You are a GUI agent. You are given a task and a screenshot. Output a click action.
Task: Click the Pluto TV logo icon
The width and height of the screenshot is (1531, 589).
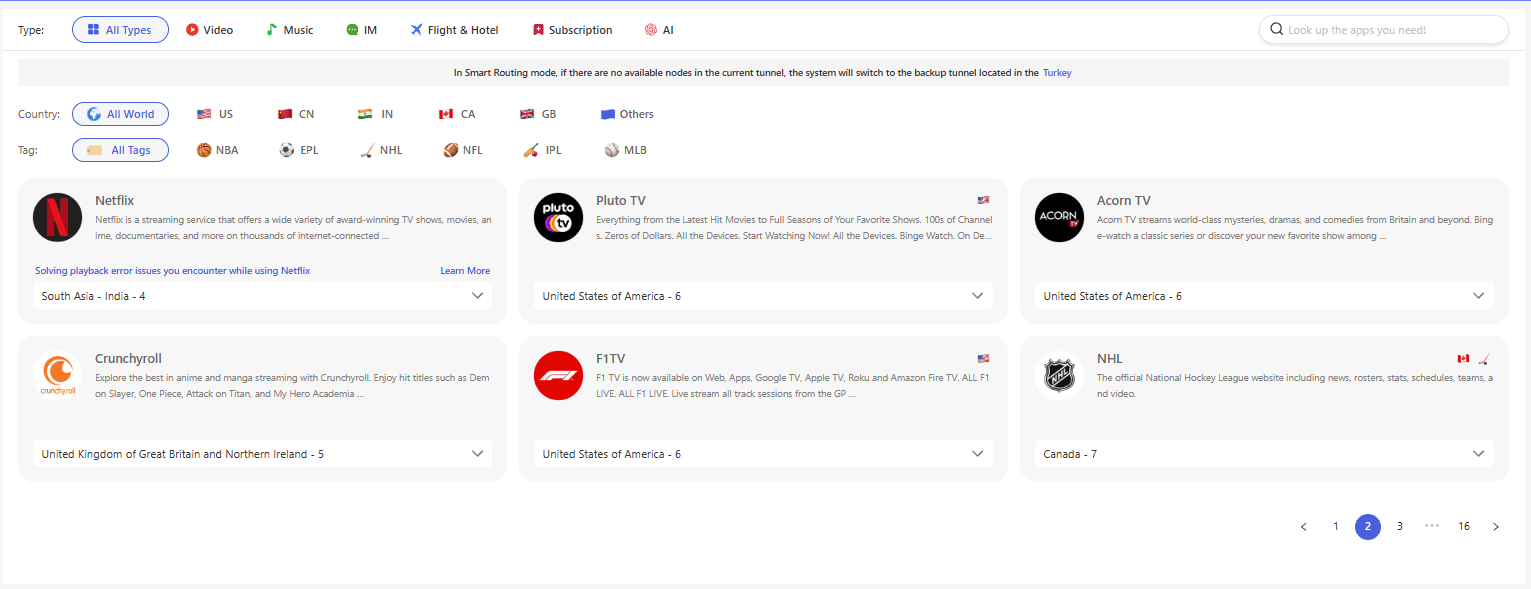tap(558, 218)
